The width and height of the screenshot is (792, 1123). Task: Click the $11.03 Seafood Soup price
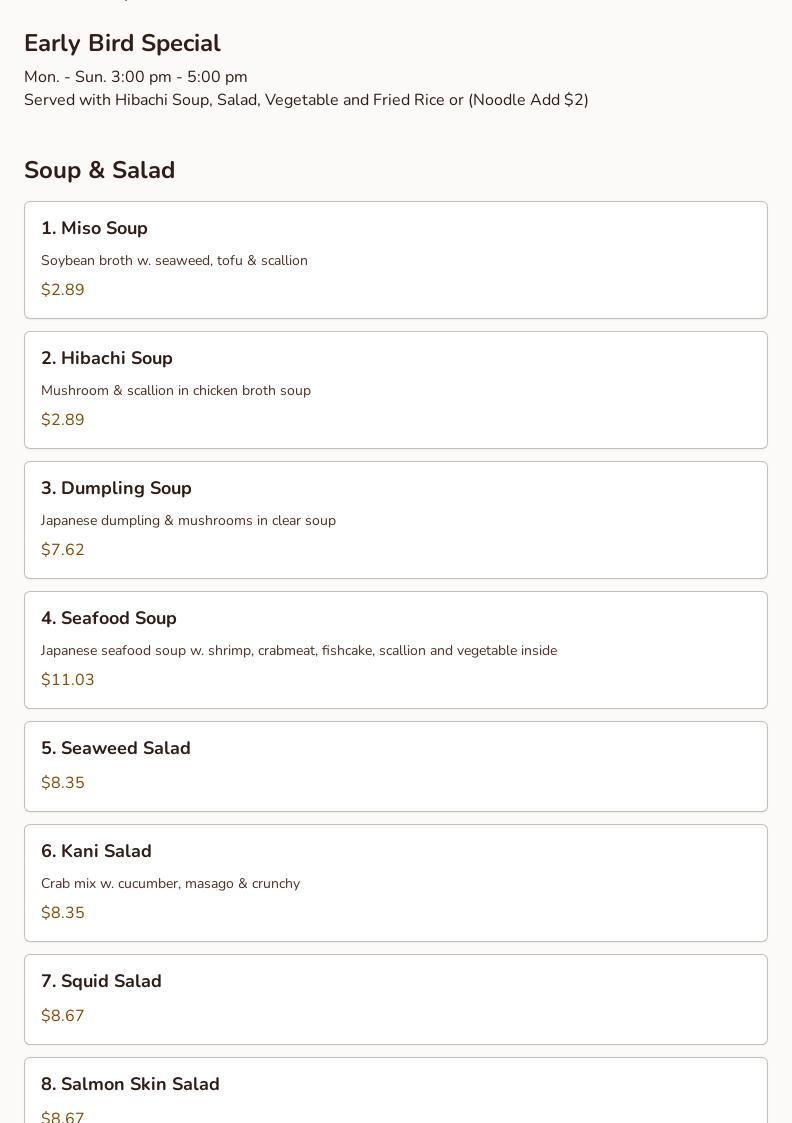point(68,680)
